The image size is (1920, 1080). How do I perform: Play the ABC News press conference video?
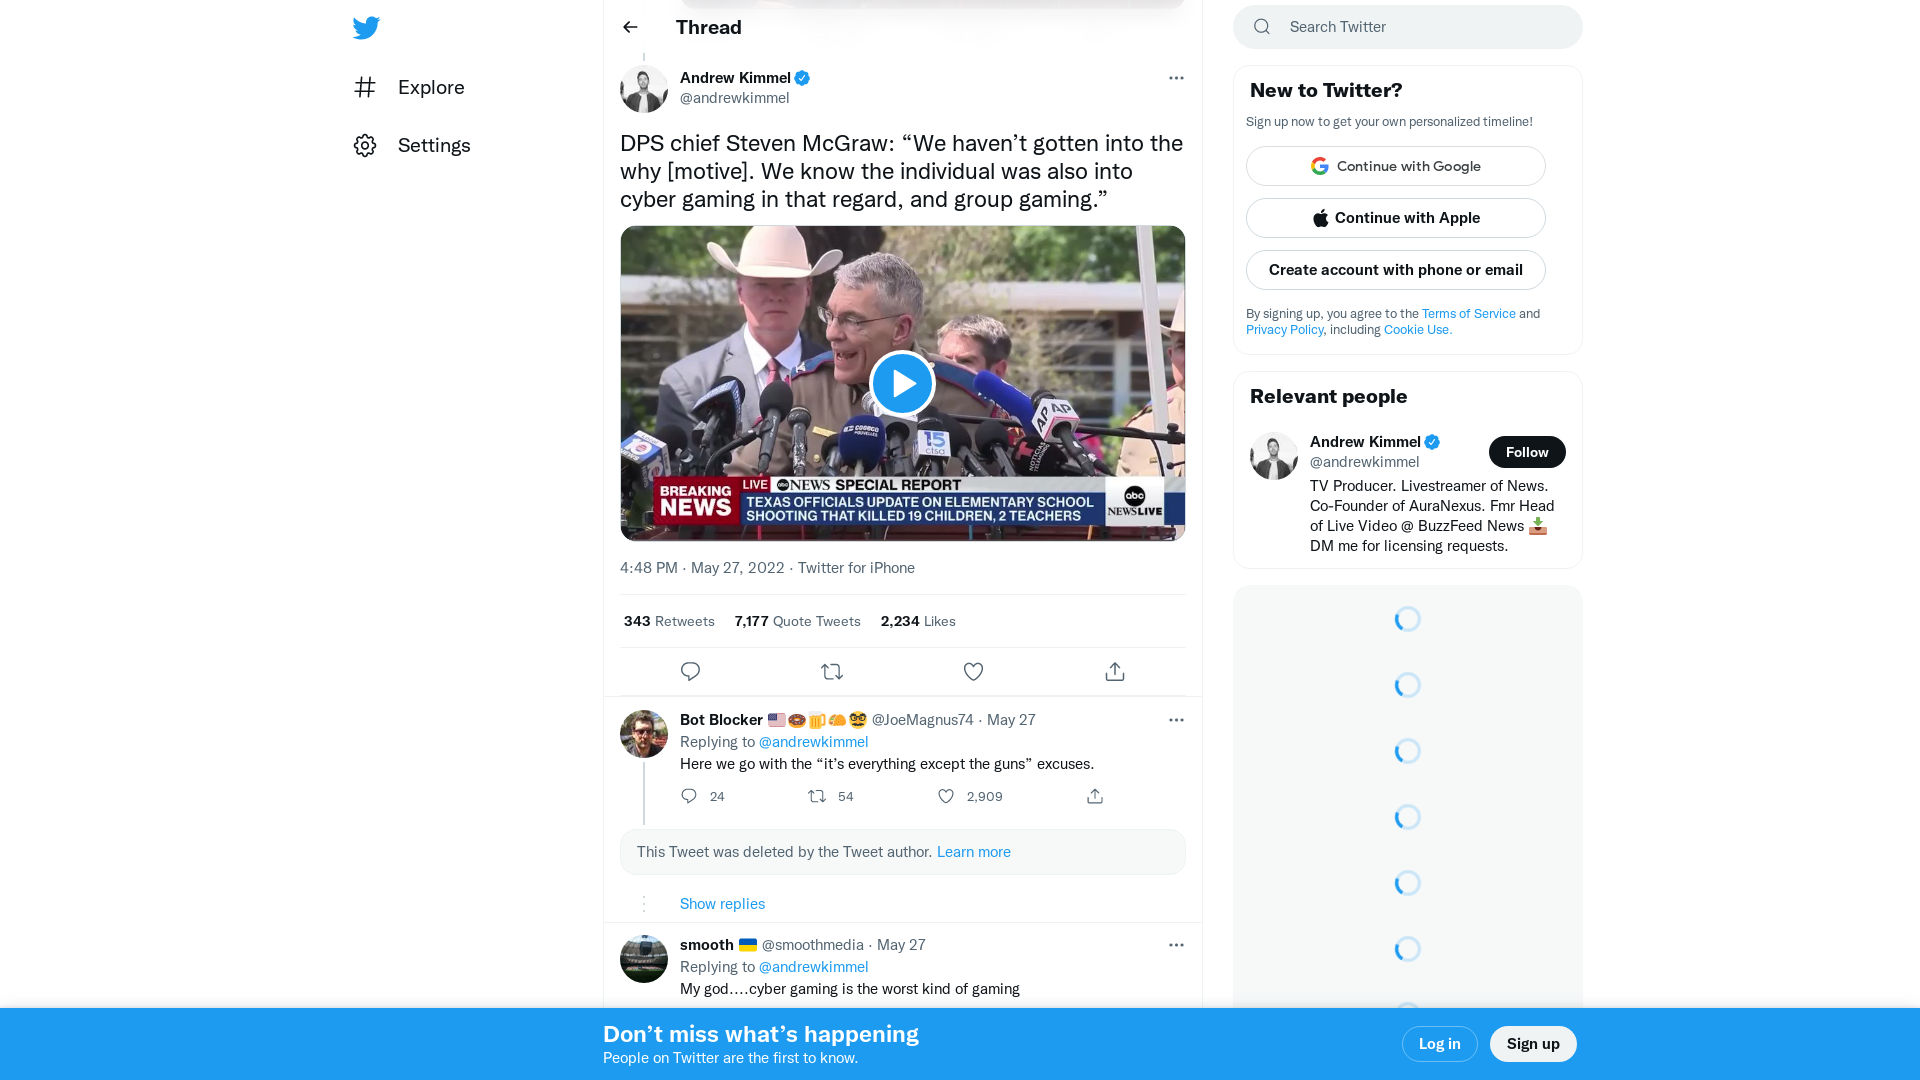coord(902,383)
